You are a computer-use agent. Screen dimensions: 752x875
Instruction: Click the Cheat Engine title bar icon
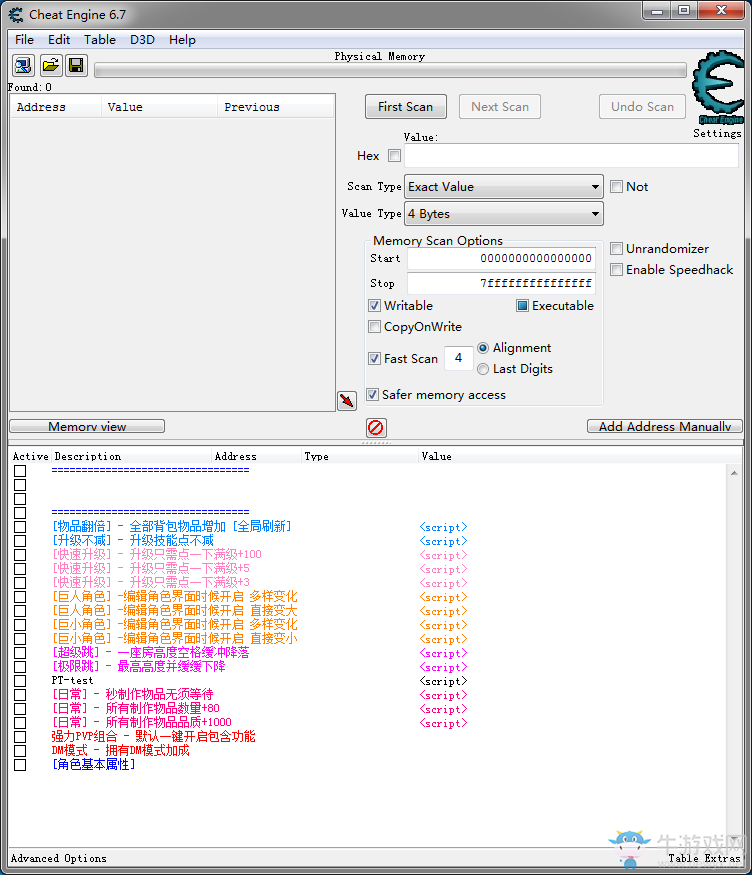(x=16, y=15)
